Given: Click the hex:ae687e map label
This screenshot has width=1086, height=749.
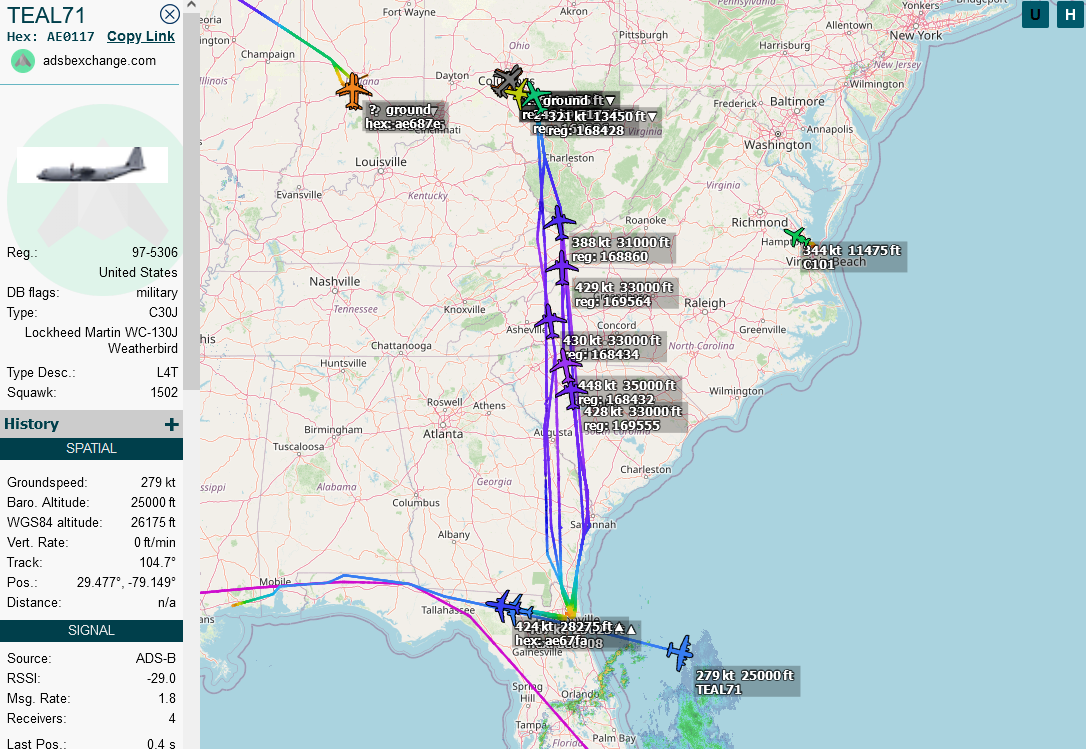Looking at the screenshot, I should pyautogui.click(x=404, y=125).
